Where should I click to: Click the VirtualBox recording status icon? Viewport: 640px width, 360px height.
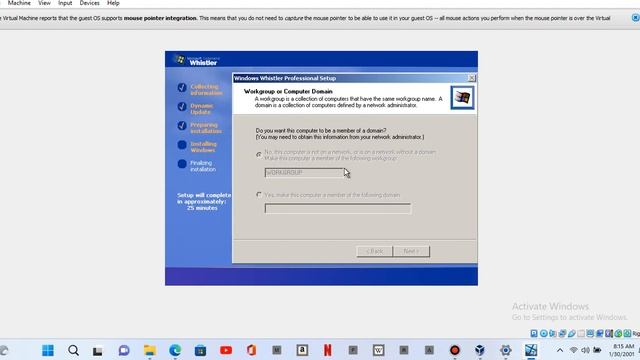[x=599, y=333]
